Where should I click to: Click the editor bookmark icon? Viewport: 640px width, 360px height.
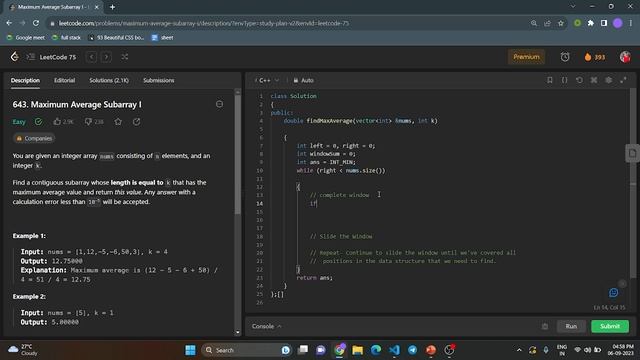[550, 80]
